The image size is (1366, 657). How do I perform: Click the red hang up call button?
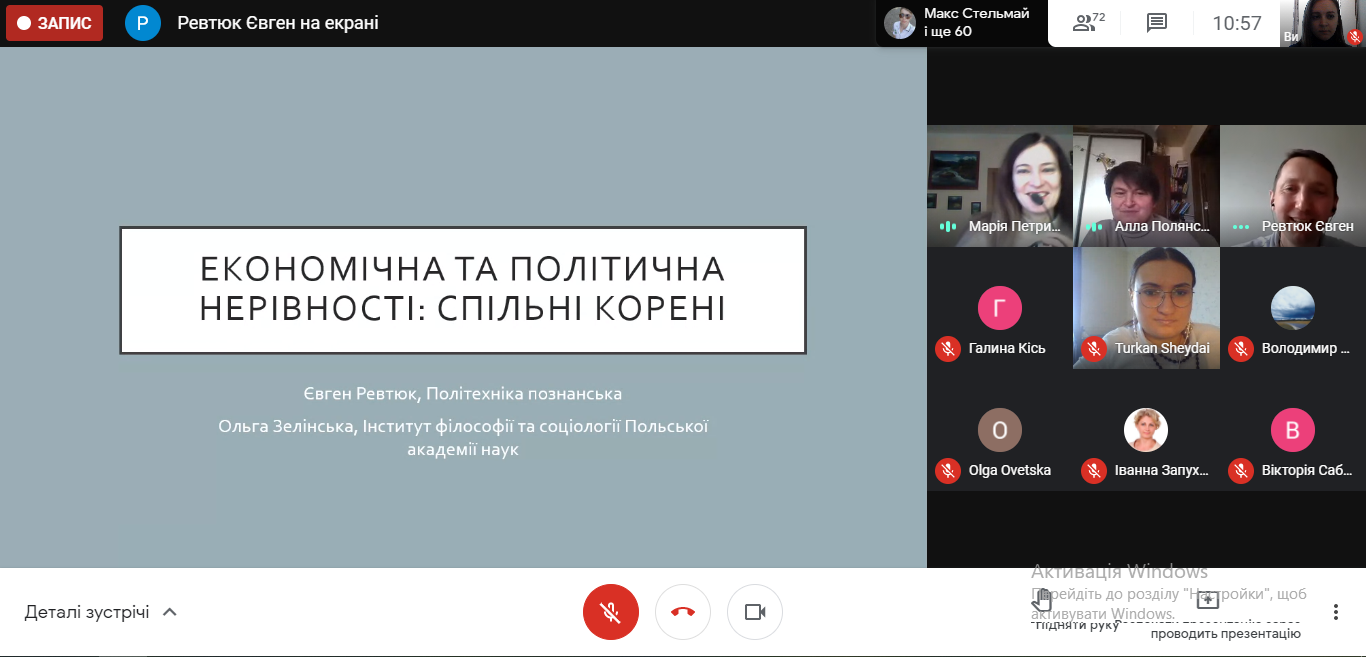click(683, 612)
